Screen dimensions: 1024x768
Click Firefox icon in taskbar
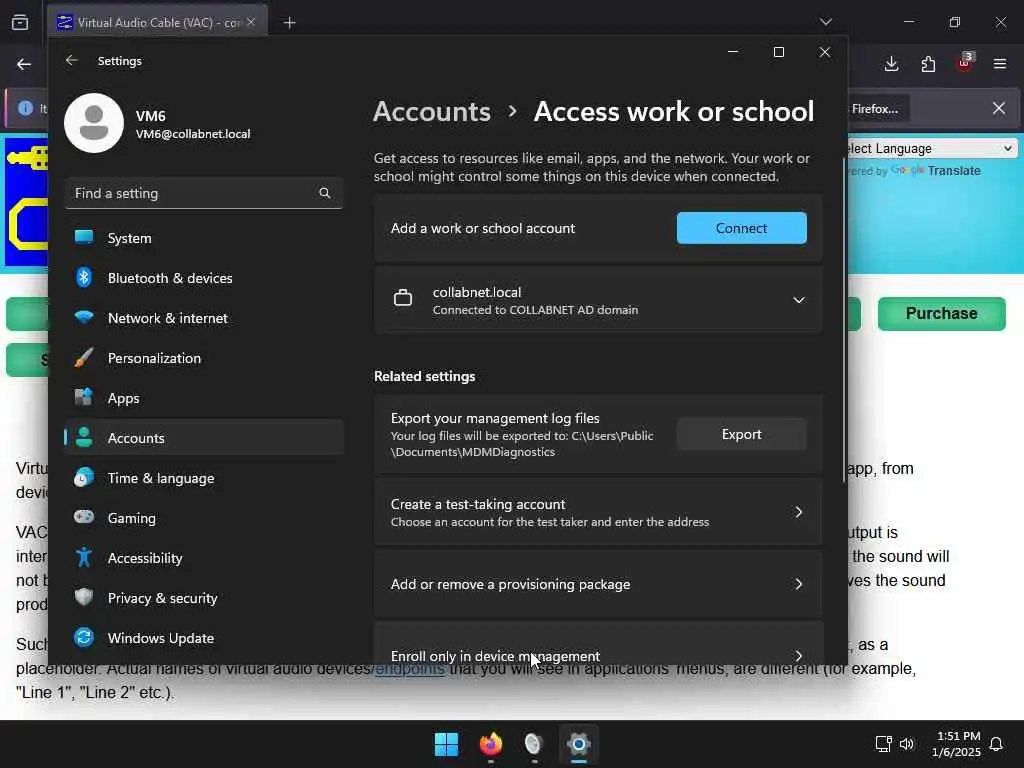click(x=490, y=744)
